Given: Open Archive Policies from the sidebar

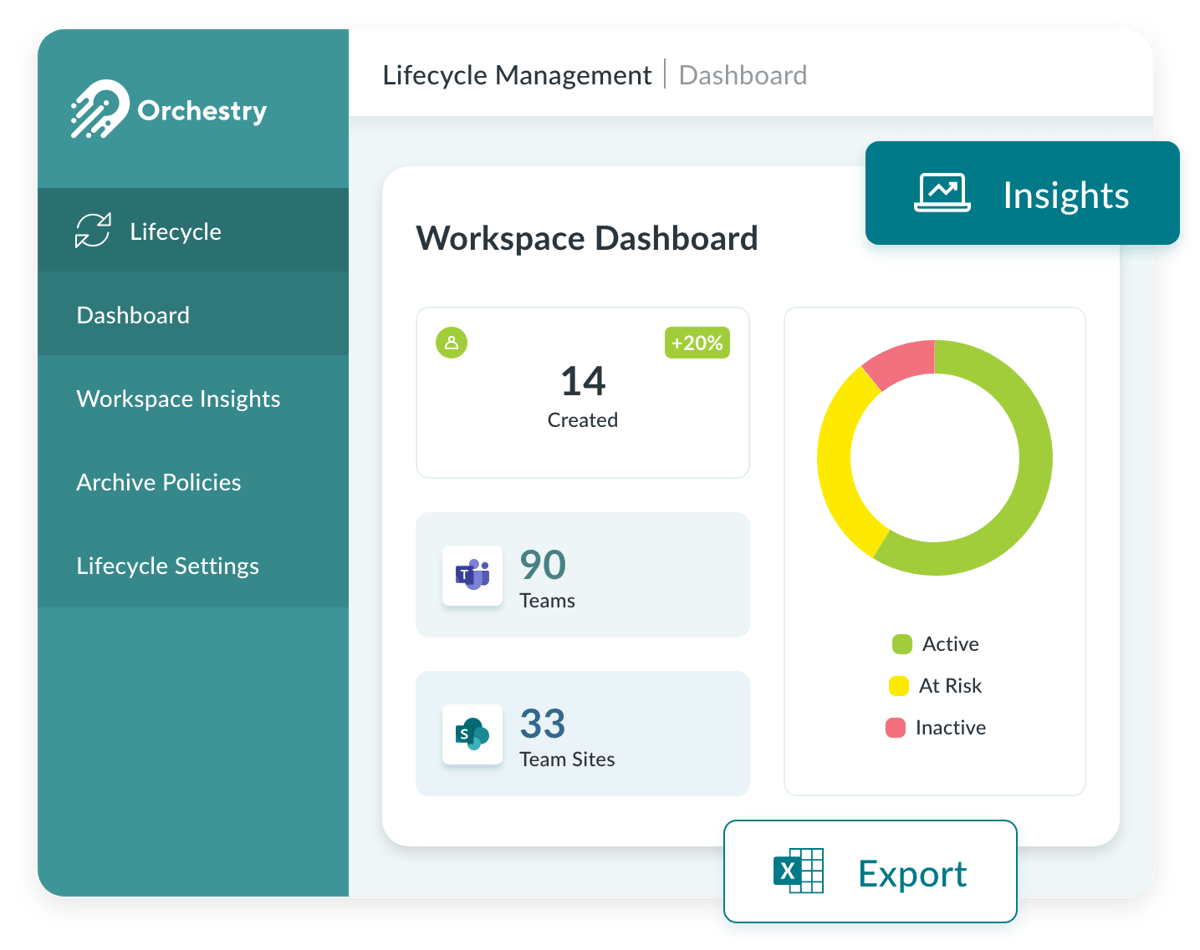Looking at the screenshot, I should point(159,482).
